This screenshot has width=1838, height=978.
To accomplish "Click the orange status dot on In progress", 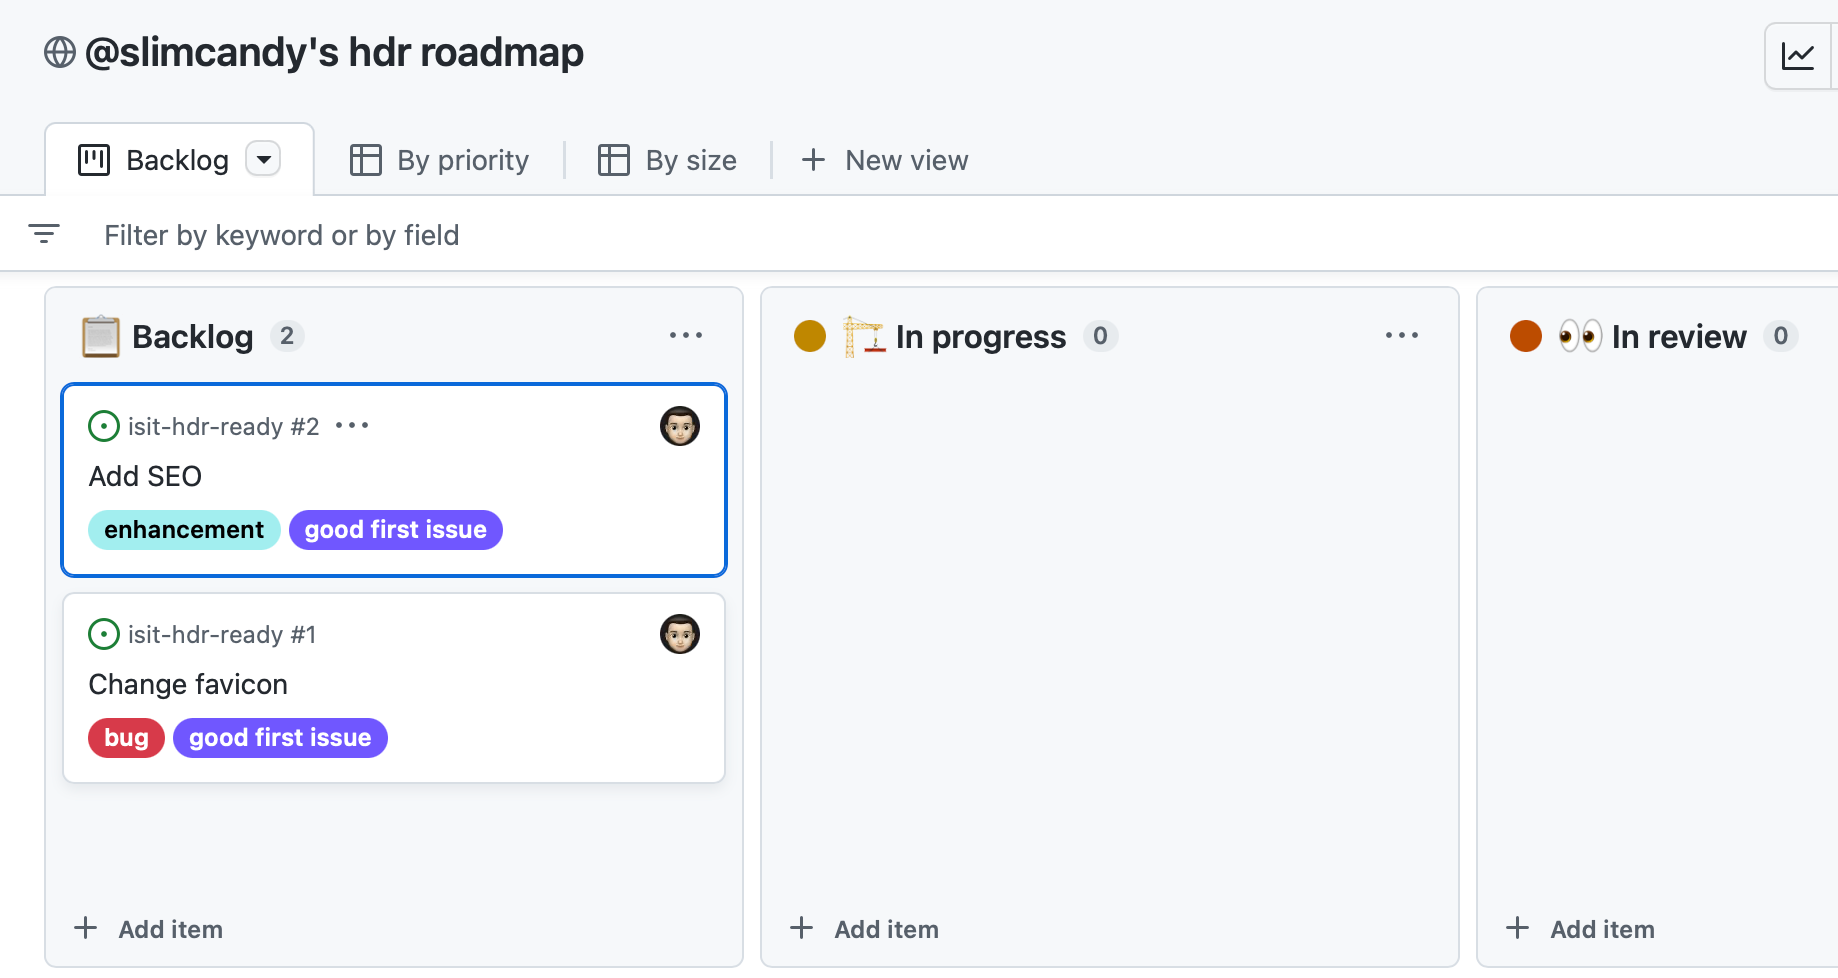I will click(x=810, y=336).
